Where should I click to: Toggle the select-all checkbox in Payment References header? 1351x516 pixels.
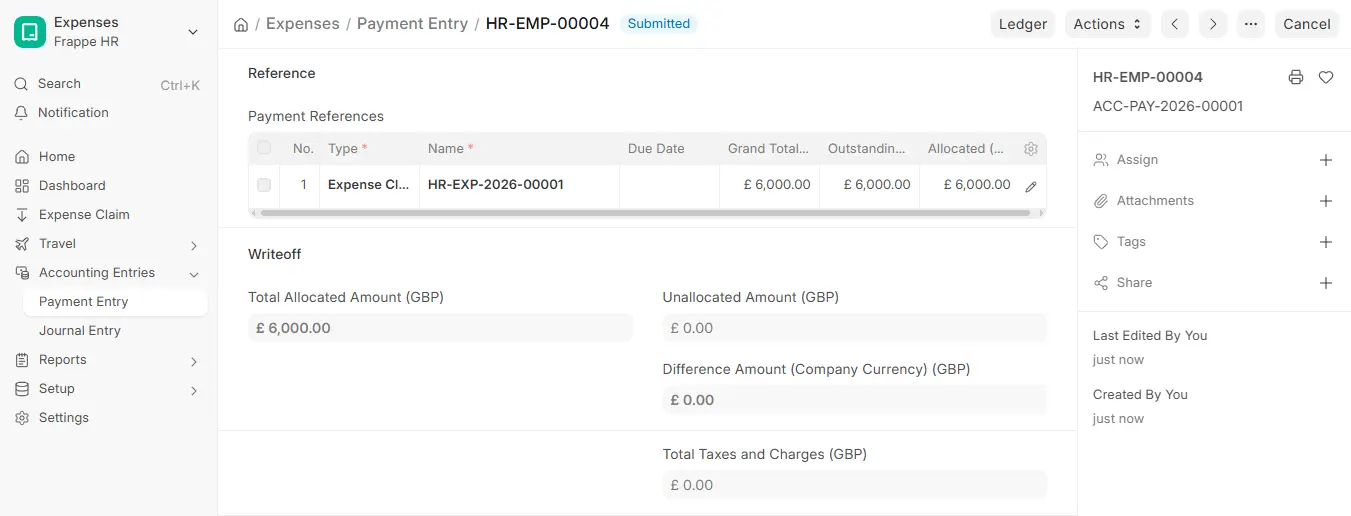pos(264,148)
